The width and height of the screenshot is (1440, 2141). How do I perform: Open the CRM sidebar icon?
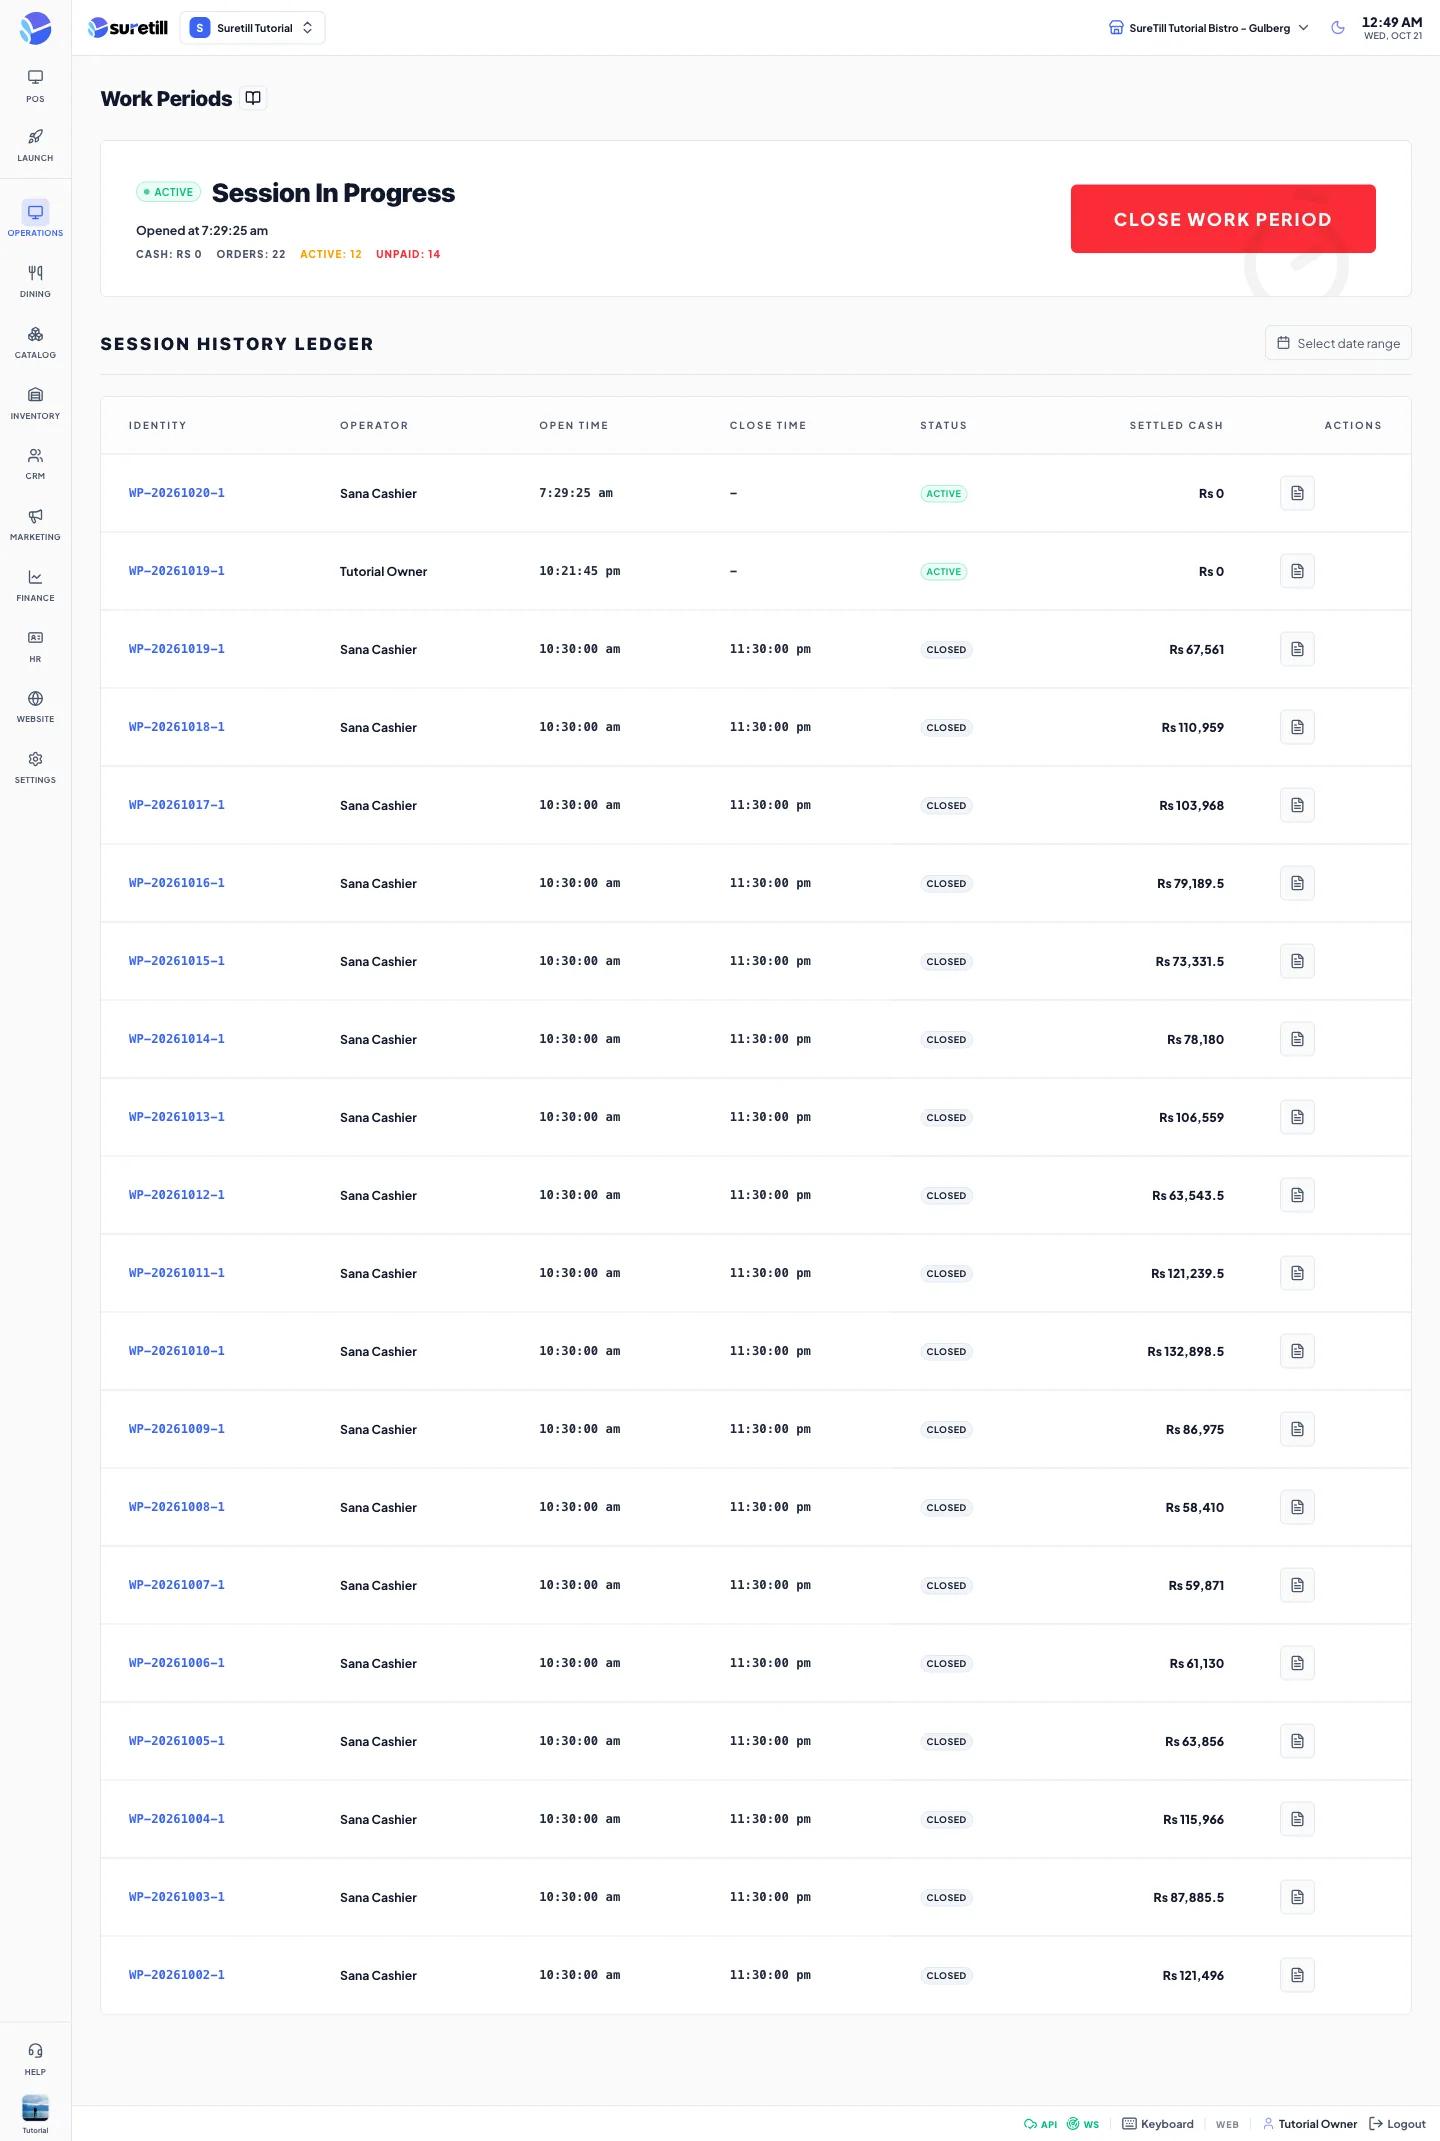tap(35, 463)
